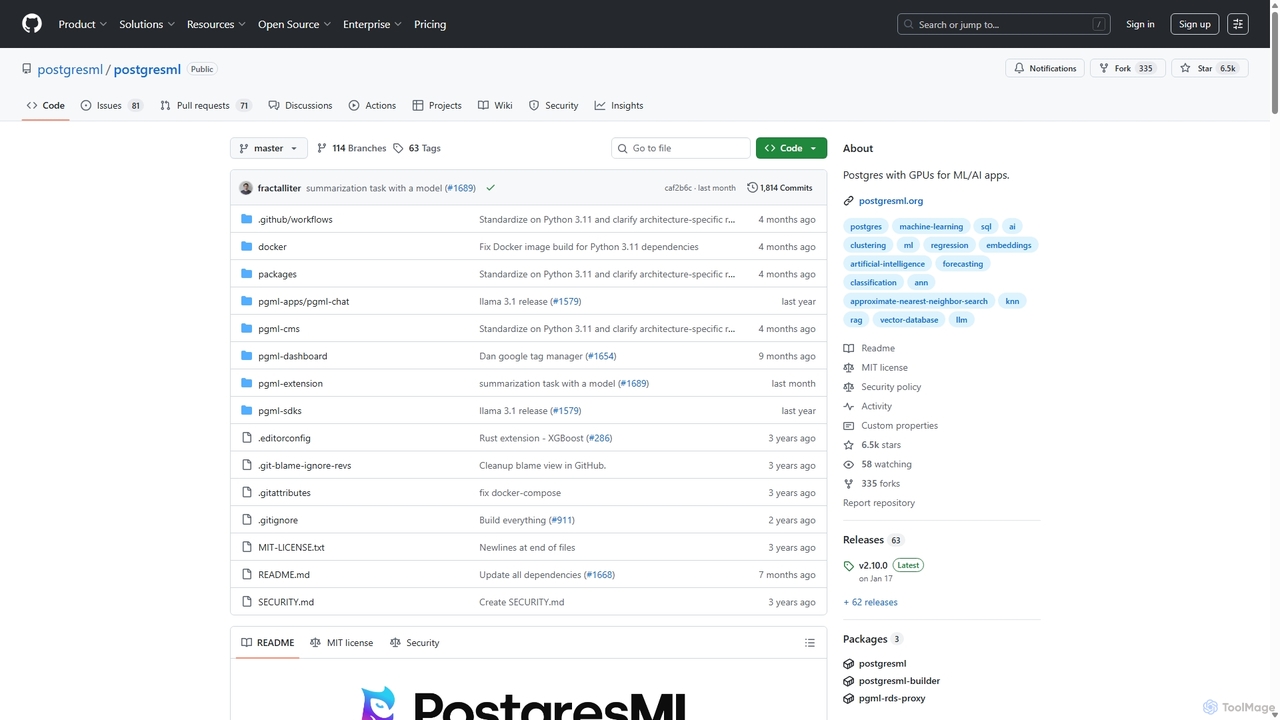Open the .gitignore file
The image size is (1280, 720).
[278, 520]
